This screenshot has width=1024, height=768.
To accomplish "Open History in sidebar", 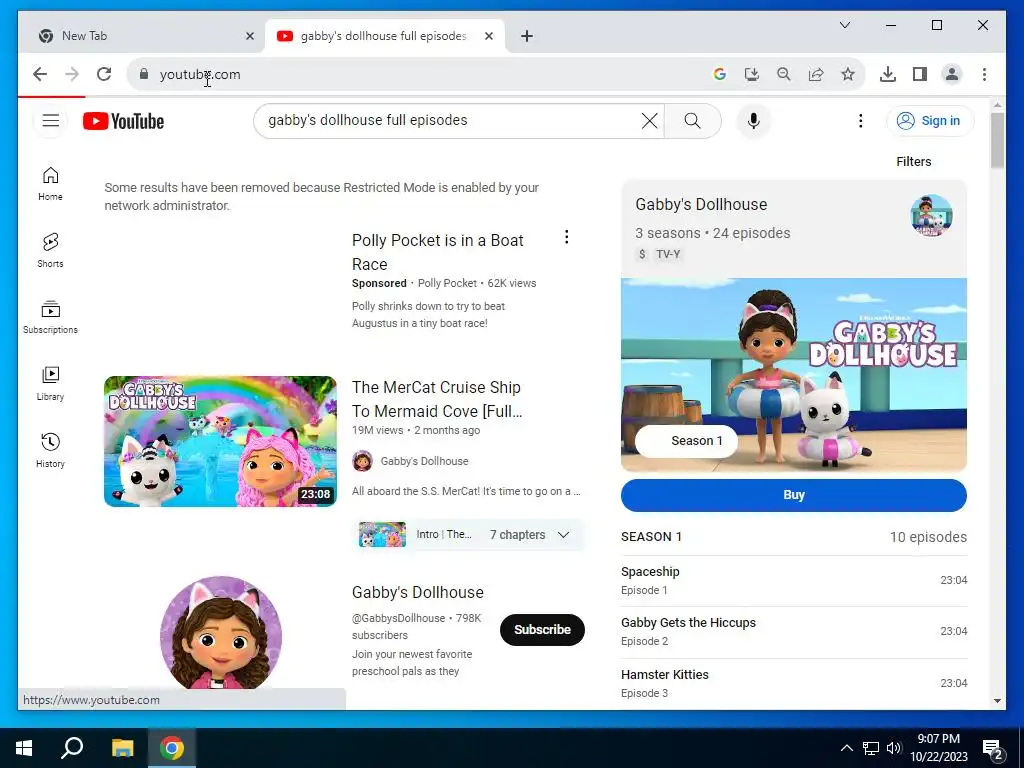I will (x=50, y=450).
